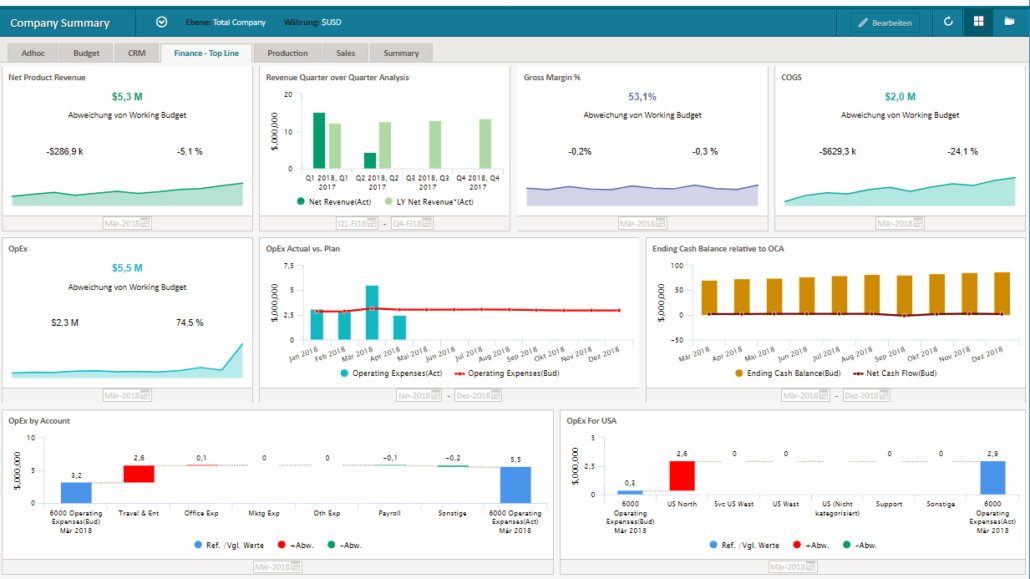Open calendar icon in COGS panel

pos(917,224)
